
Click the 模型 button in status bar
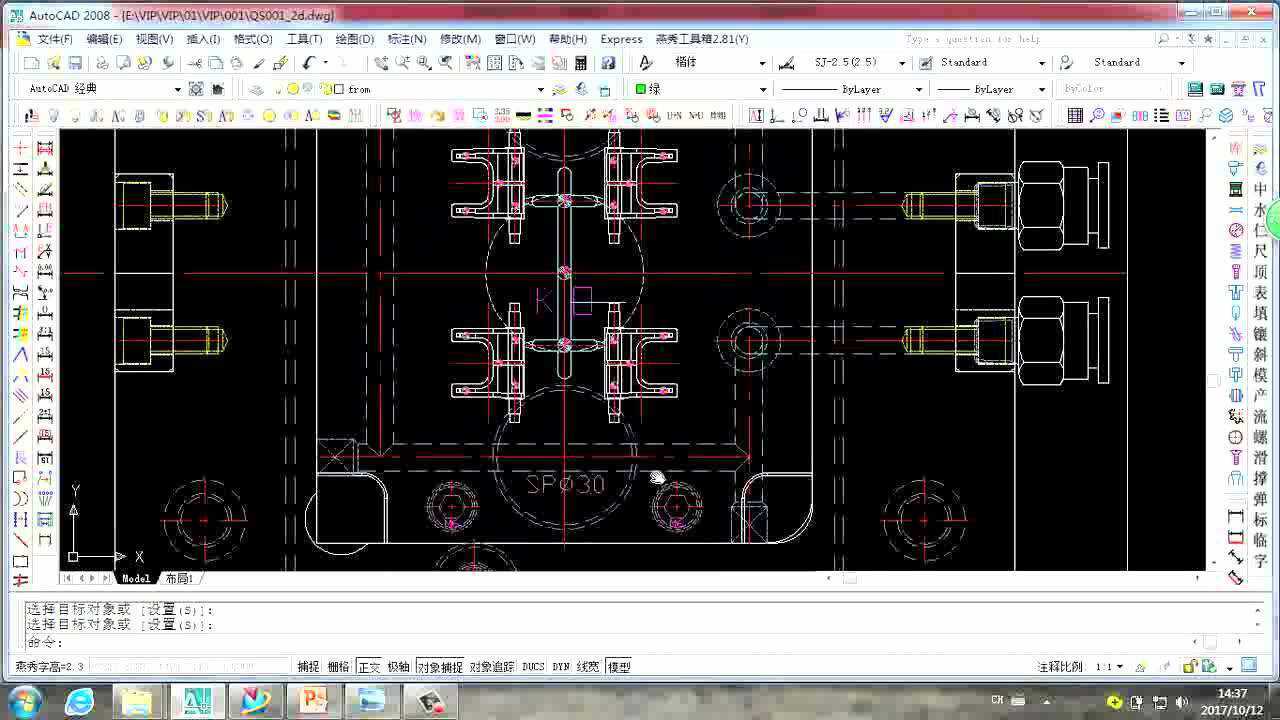coord(619,667)
